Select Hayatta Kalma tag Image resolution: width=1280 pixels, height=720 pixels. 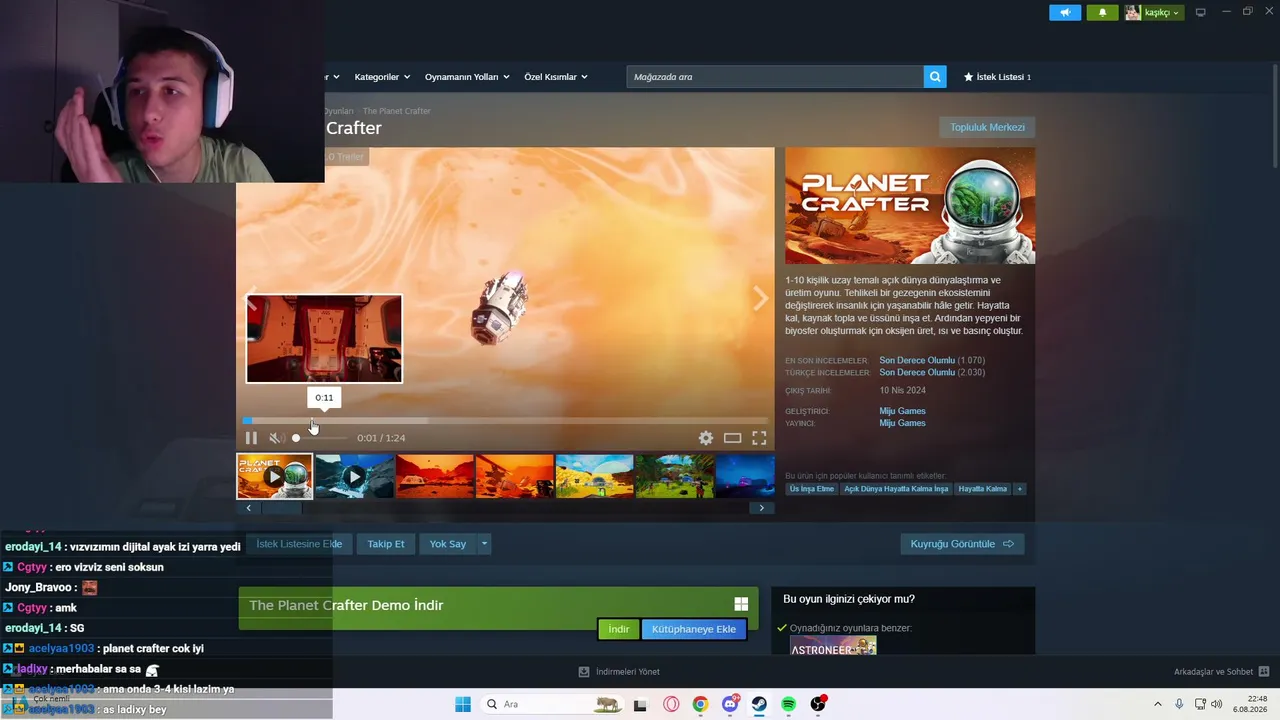tap(983, 489)
